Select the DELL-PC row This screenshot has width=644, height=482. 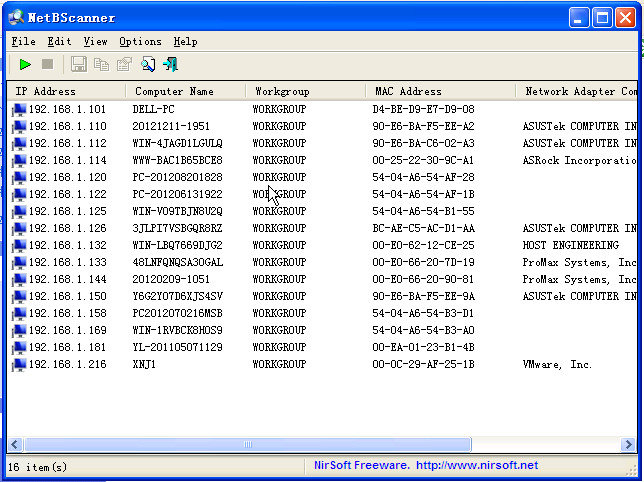(x=153, y=110)
